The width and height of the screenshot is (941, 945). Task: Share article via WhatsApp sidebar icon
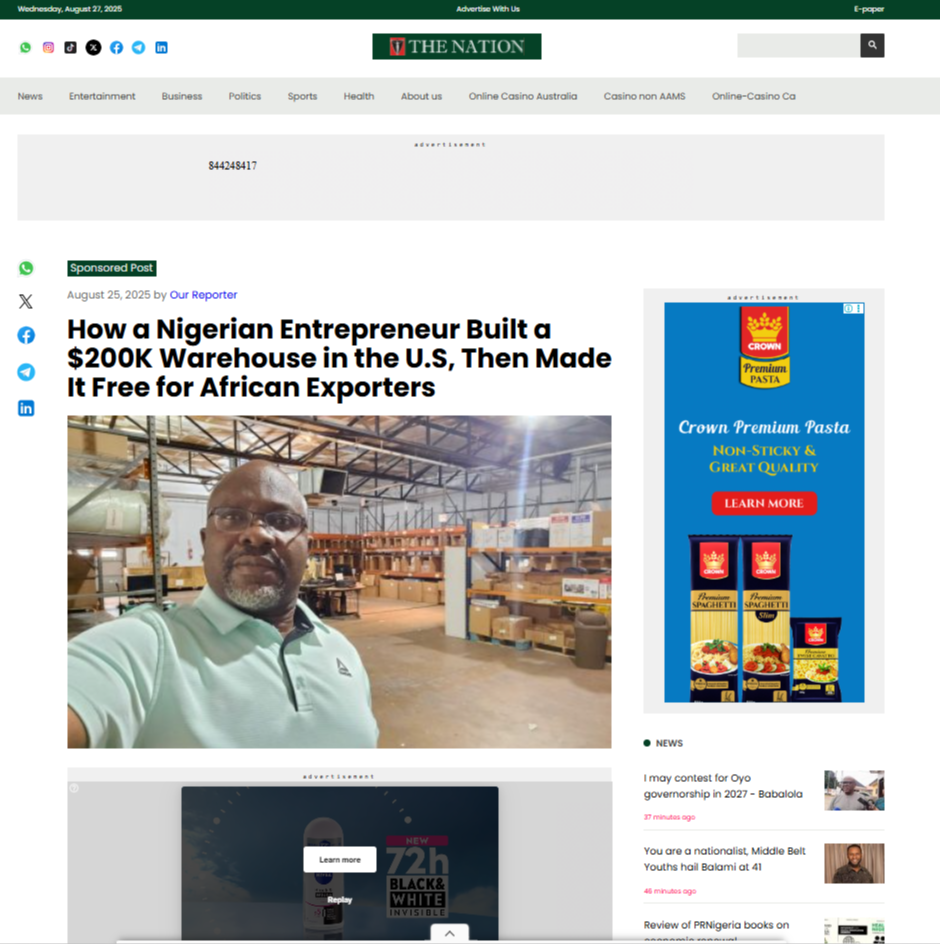pos(26,268)
